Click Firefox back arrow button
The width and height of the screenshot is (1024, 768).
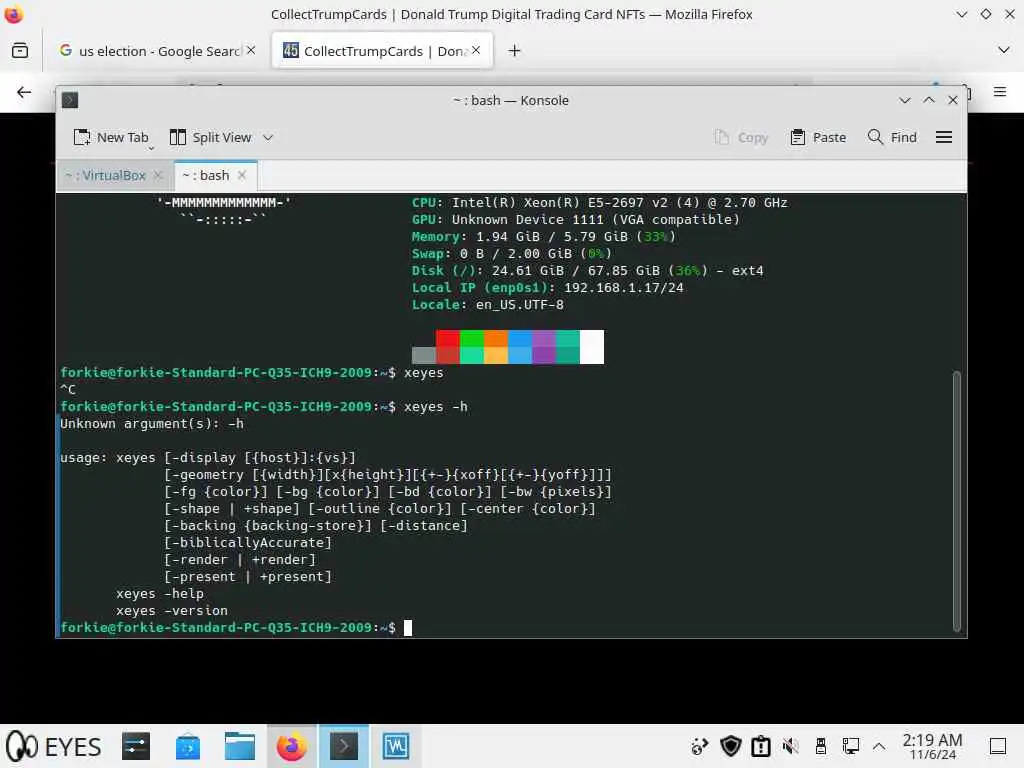click(24, 92)
